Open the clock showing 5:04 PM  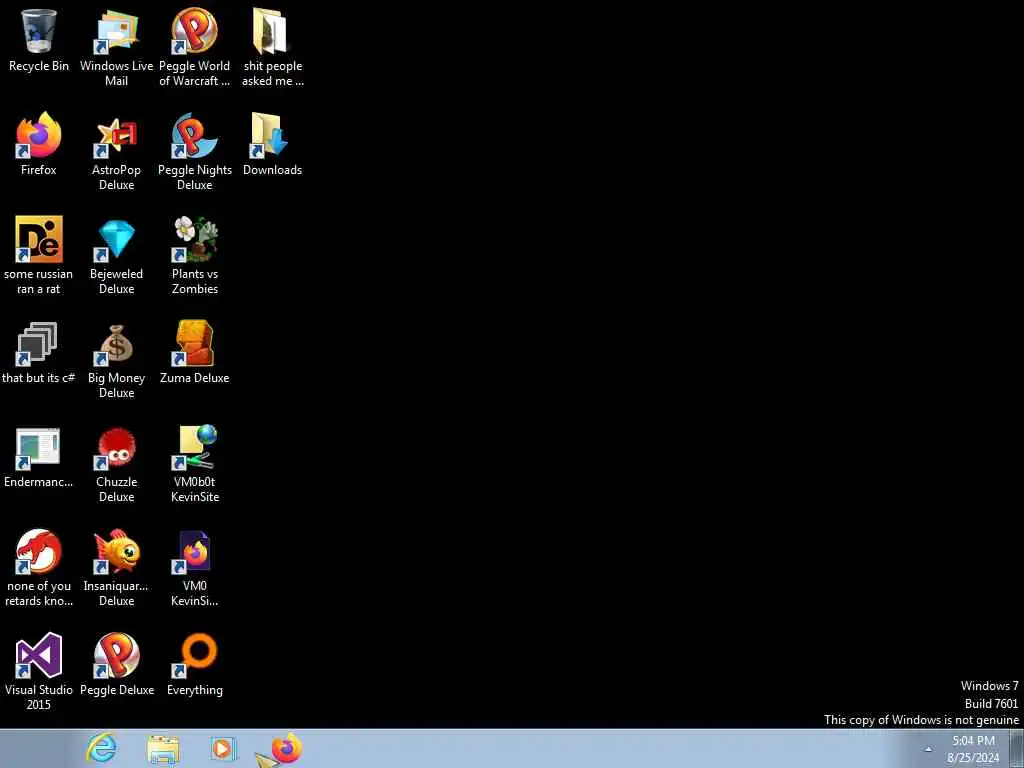pyautogui.click(x=973, y=749)
